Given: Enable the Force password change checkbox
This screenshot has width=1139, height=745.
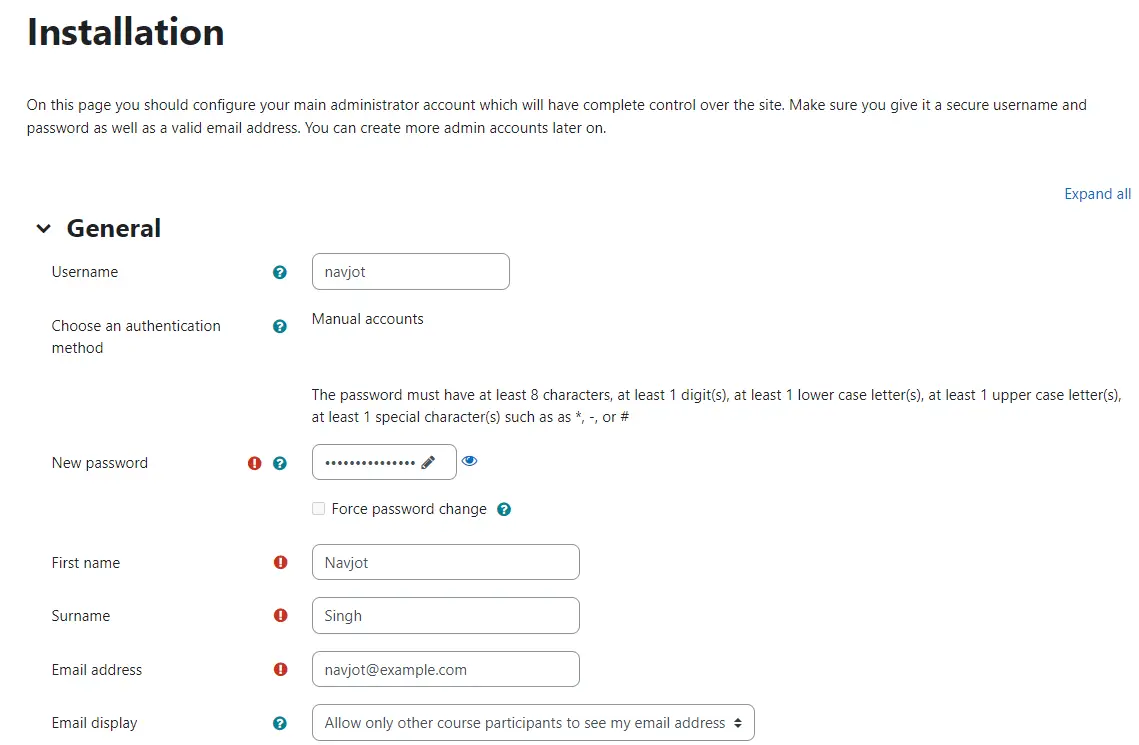Looking at the screenshot, I should tap(318, 509).
